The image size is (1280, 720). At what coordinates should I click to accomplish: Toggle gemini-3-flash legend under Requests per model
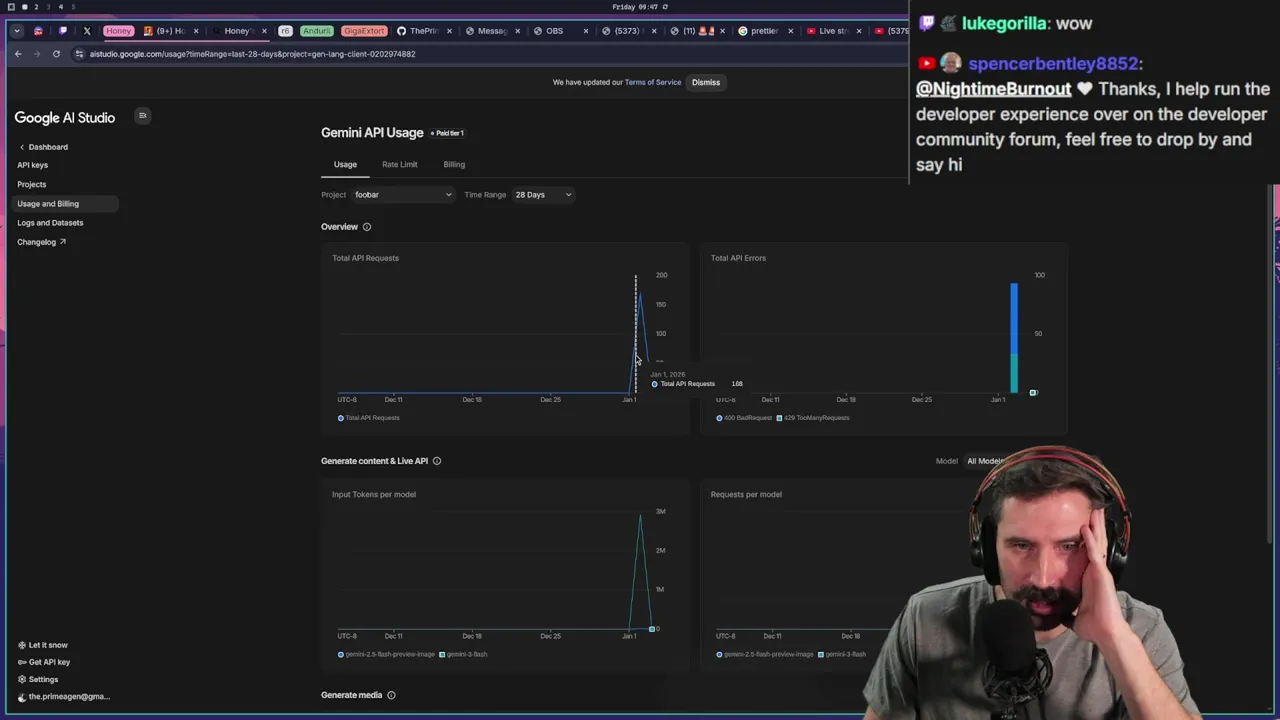(x=843, y=654)
